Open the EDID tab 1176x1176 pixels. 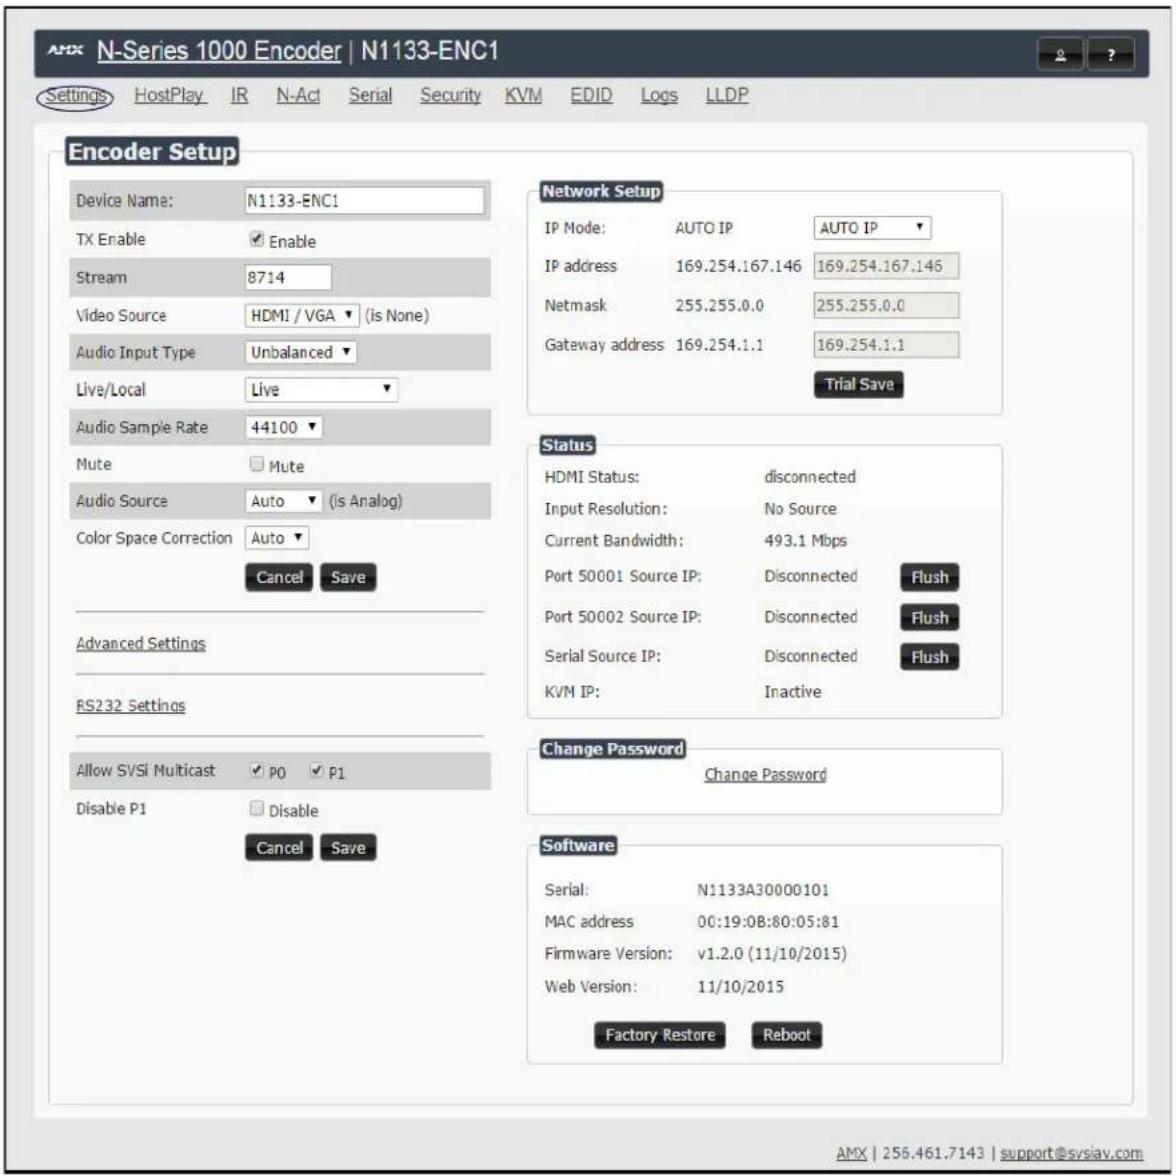pos(591,95)
